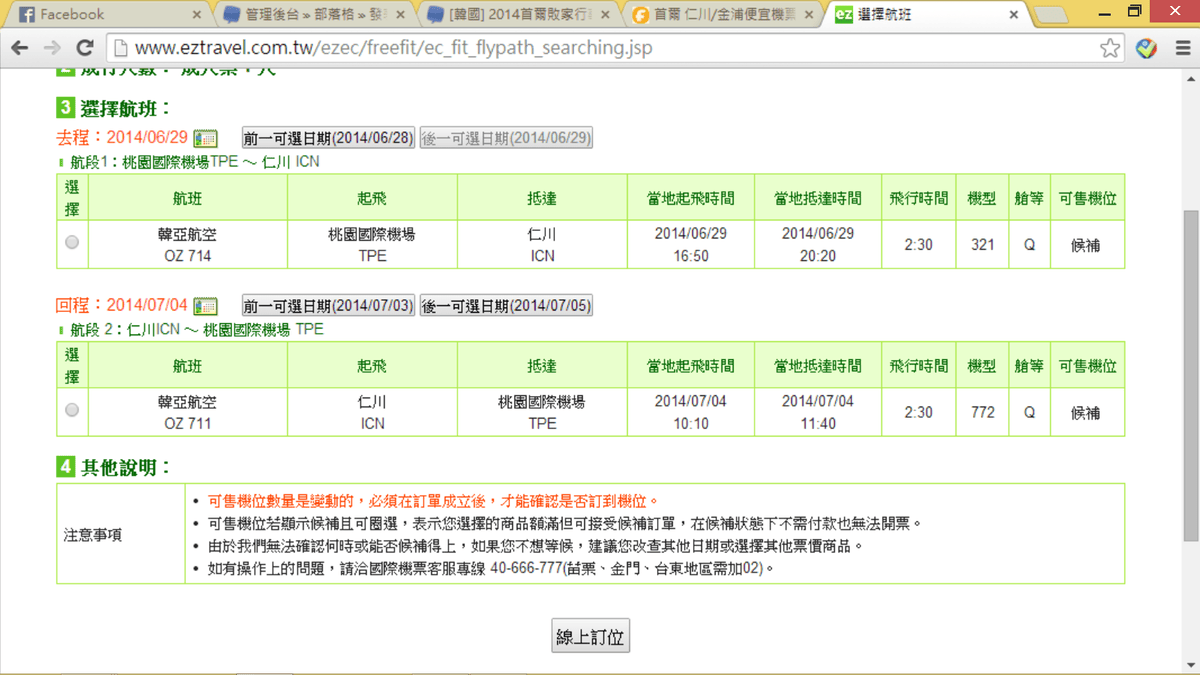
Task: Click the colorful extension icon in toolbar
Action: point(1147,48)
